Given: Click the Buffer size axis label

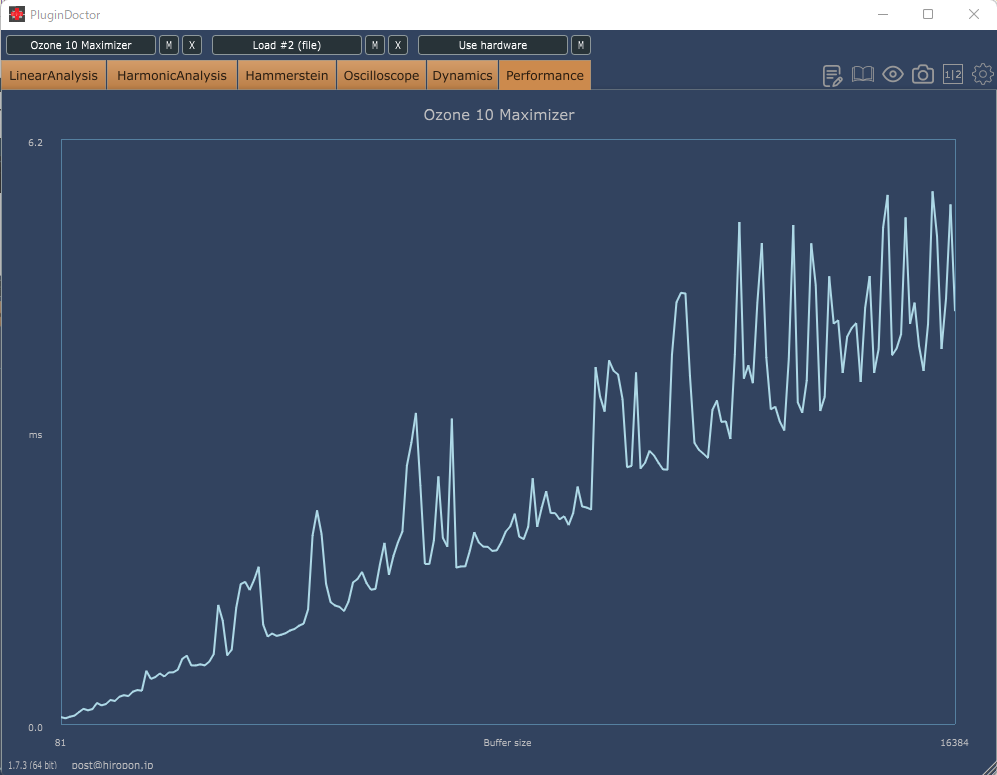Looking at the screenshot, I should pos(507,743).
